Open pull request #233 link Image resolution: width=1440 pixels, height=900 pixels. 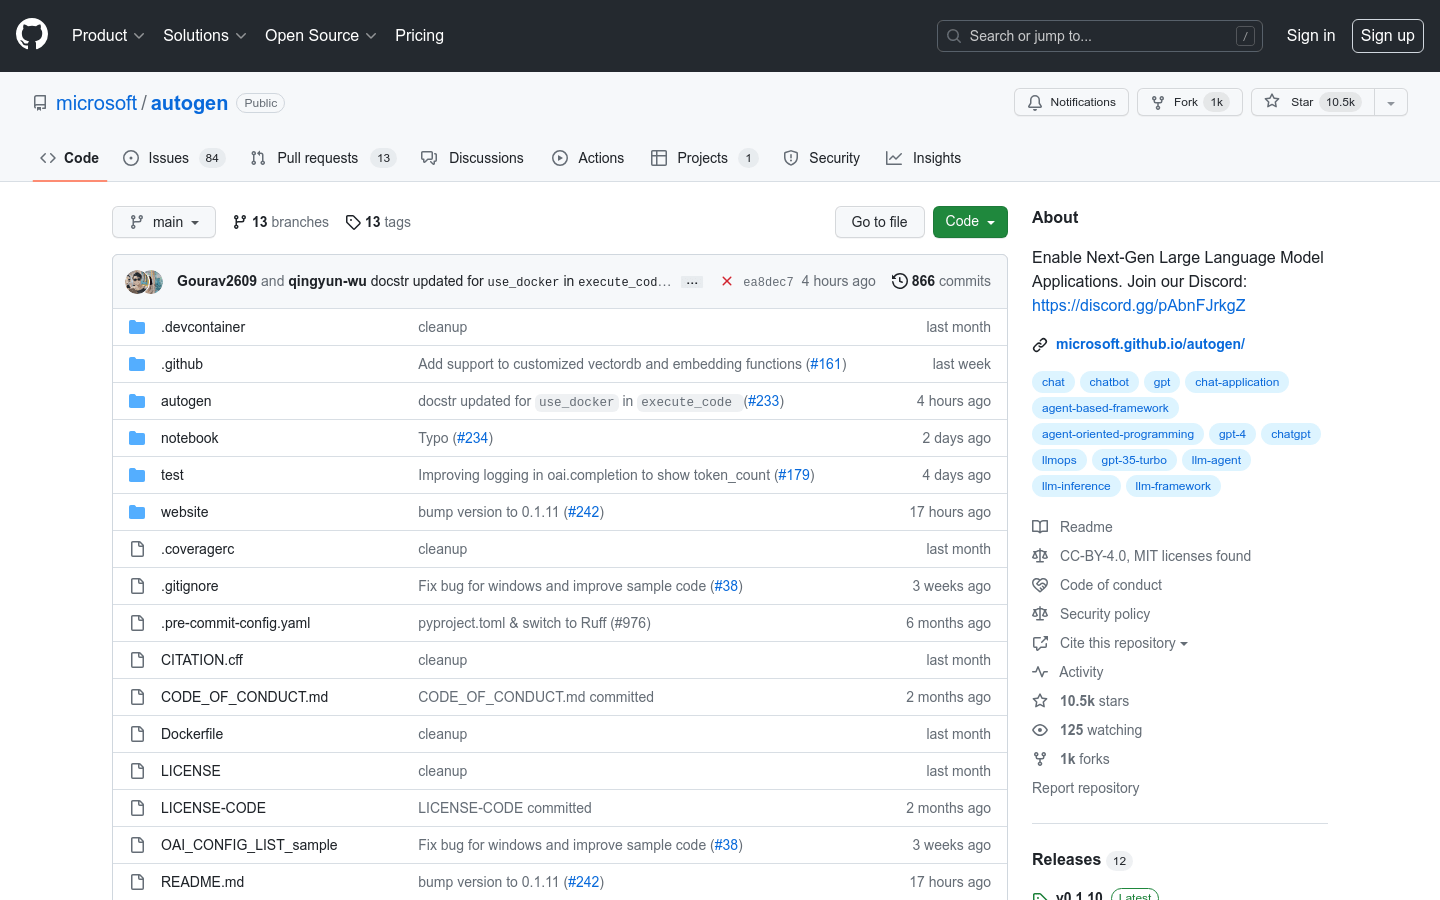pos(764,401)
